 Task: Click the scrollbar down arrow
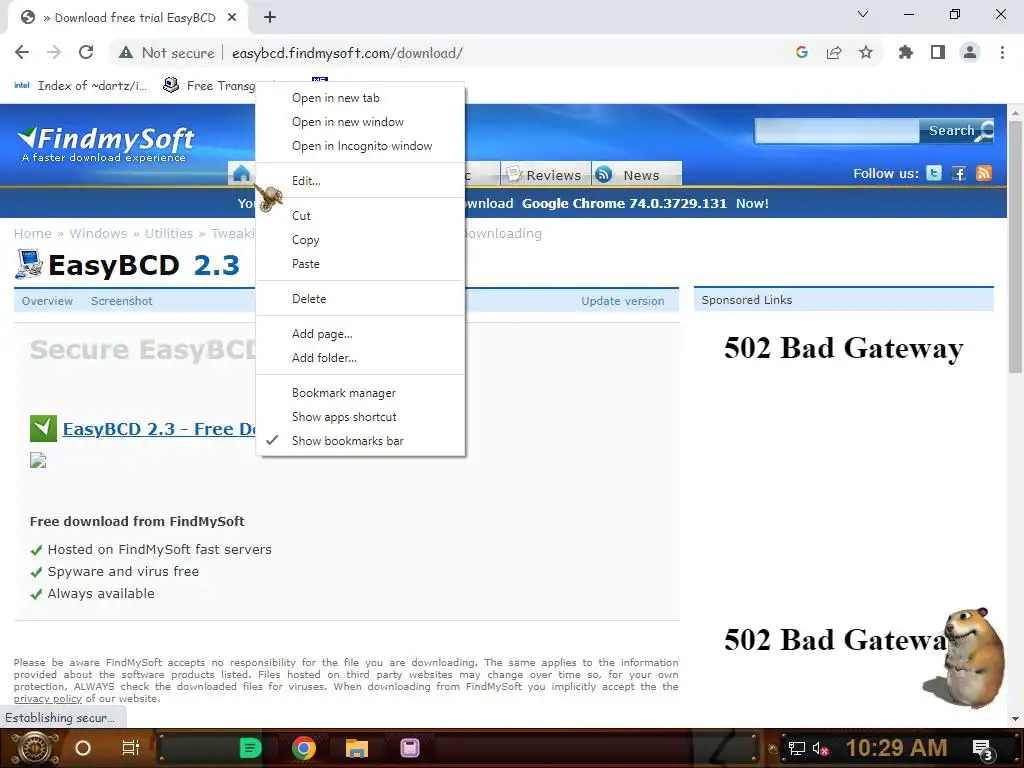(x=1015, y=719)
